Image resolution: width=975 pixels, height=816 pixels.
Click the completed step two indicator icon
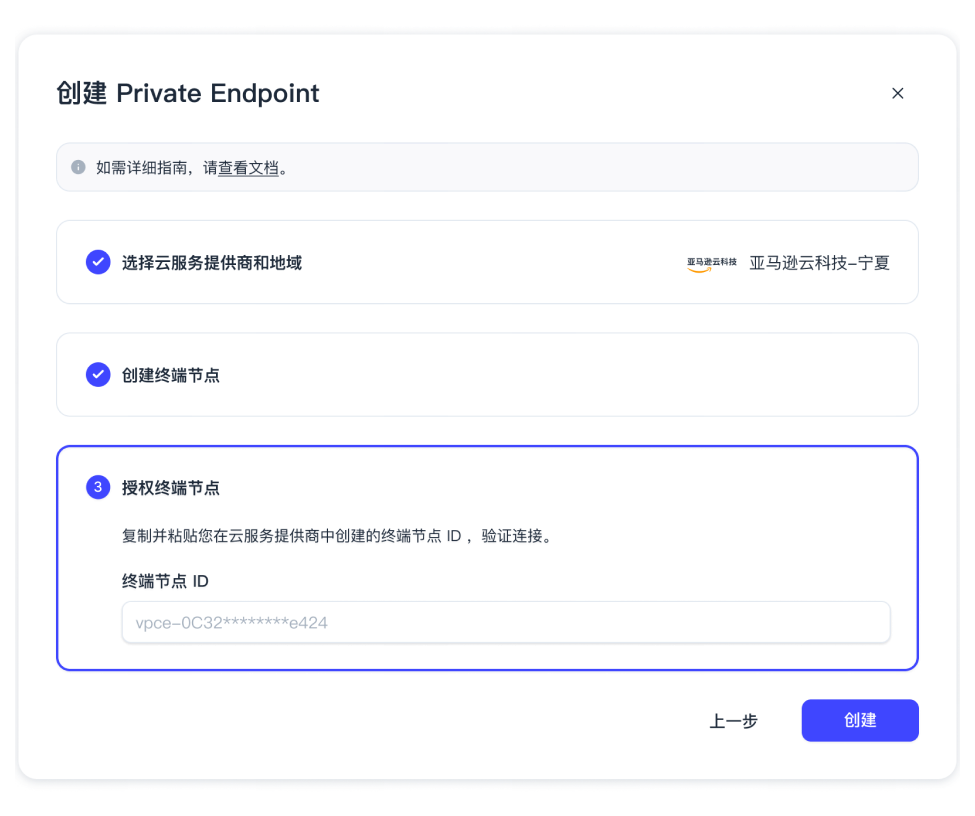coord(97,374)
